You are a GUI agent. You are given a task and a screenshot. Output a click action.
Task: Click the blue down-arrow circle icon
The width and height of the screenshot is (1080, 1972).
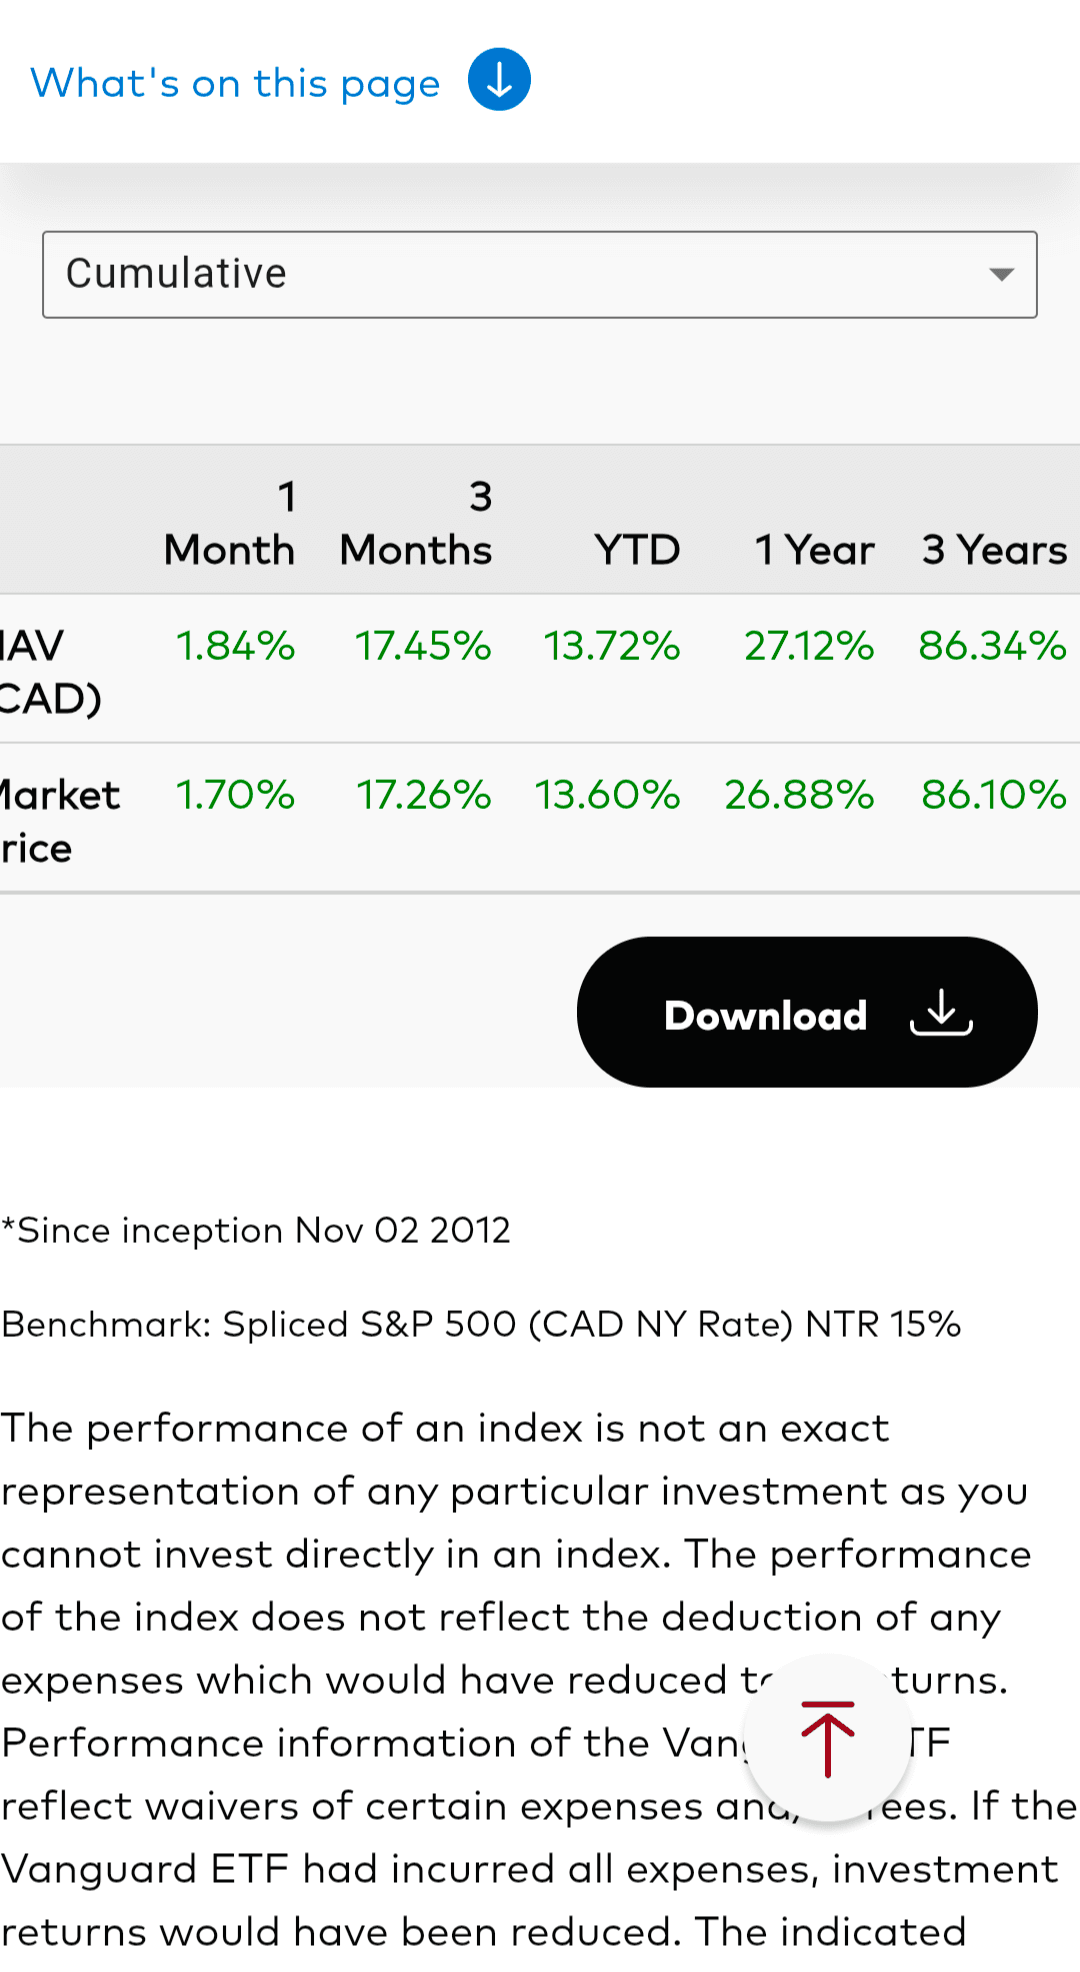pyautogui.click(x=499, y=80)
